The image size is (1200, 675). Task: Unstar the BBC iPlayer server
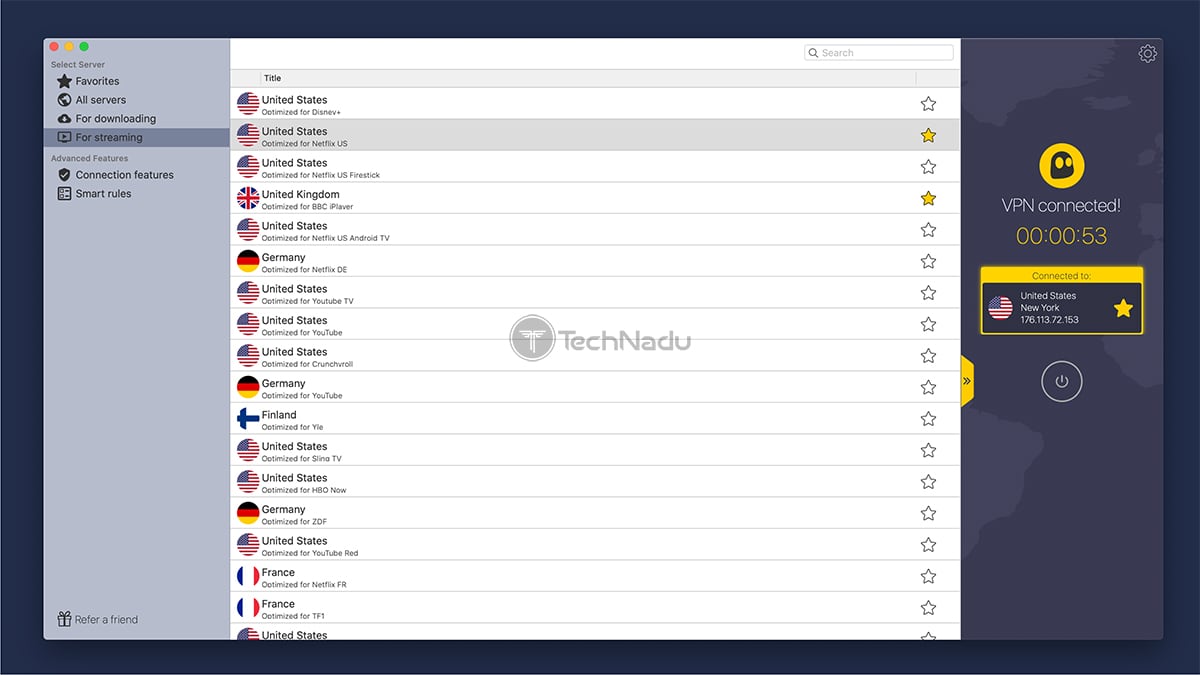tap(928, 198)
